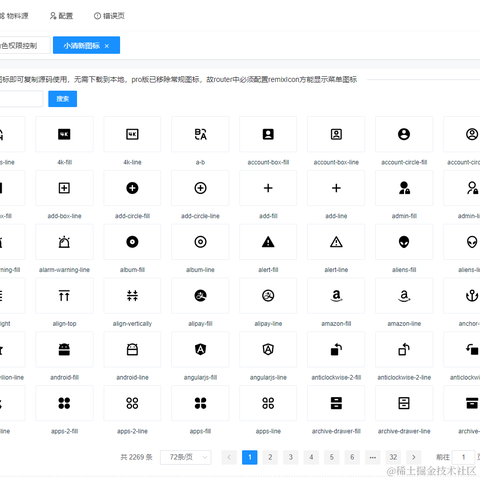Go to page 2
This screenshot has height=480, width=480.
pyautogui.click(x=270, y=457)
